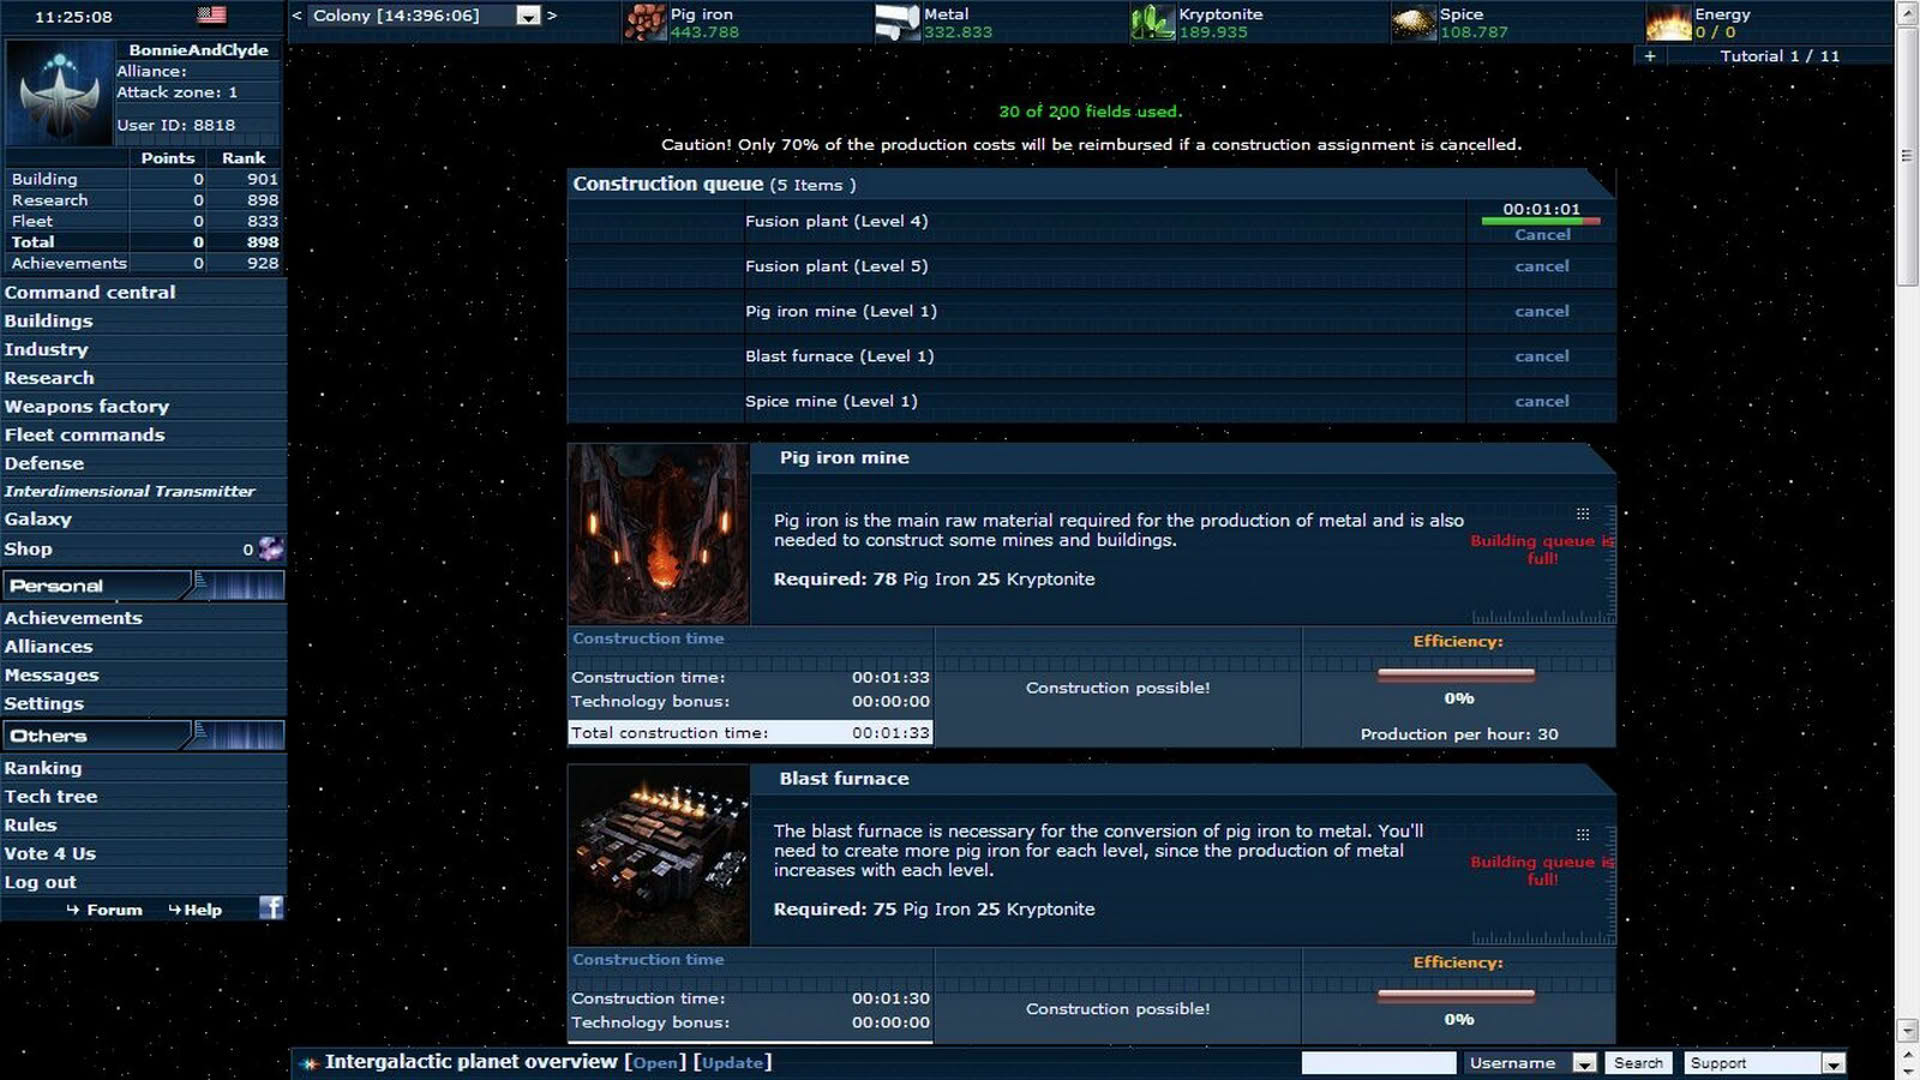Open the Rules page
This screenshot has height=1080, width=1920.
point(30,825)
